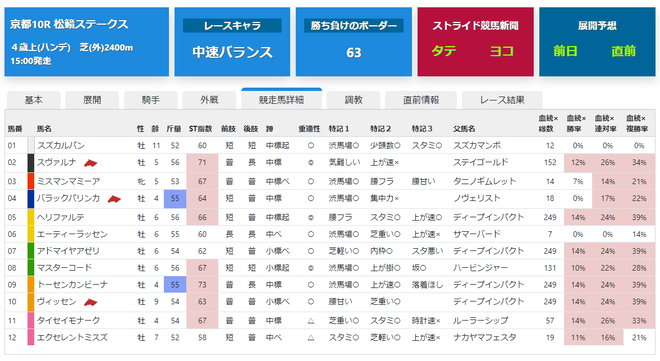Click horse name マスターコード
Image resolution: width=660 pixels, height=361 pixels.
64,268
